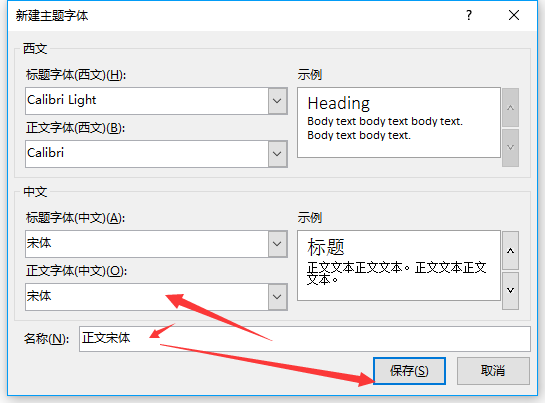Click the 名称 field containing 正文宋体
This screenshot has height=403, width=545.
click(x=305, y=339)
